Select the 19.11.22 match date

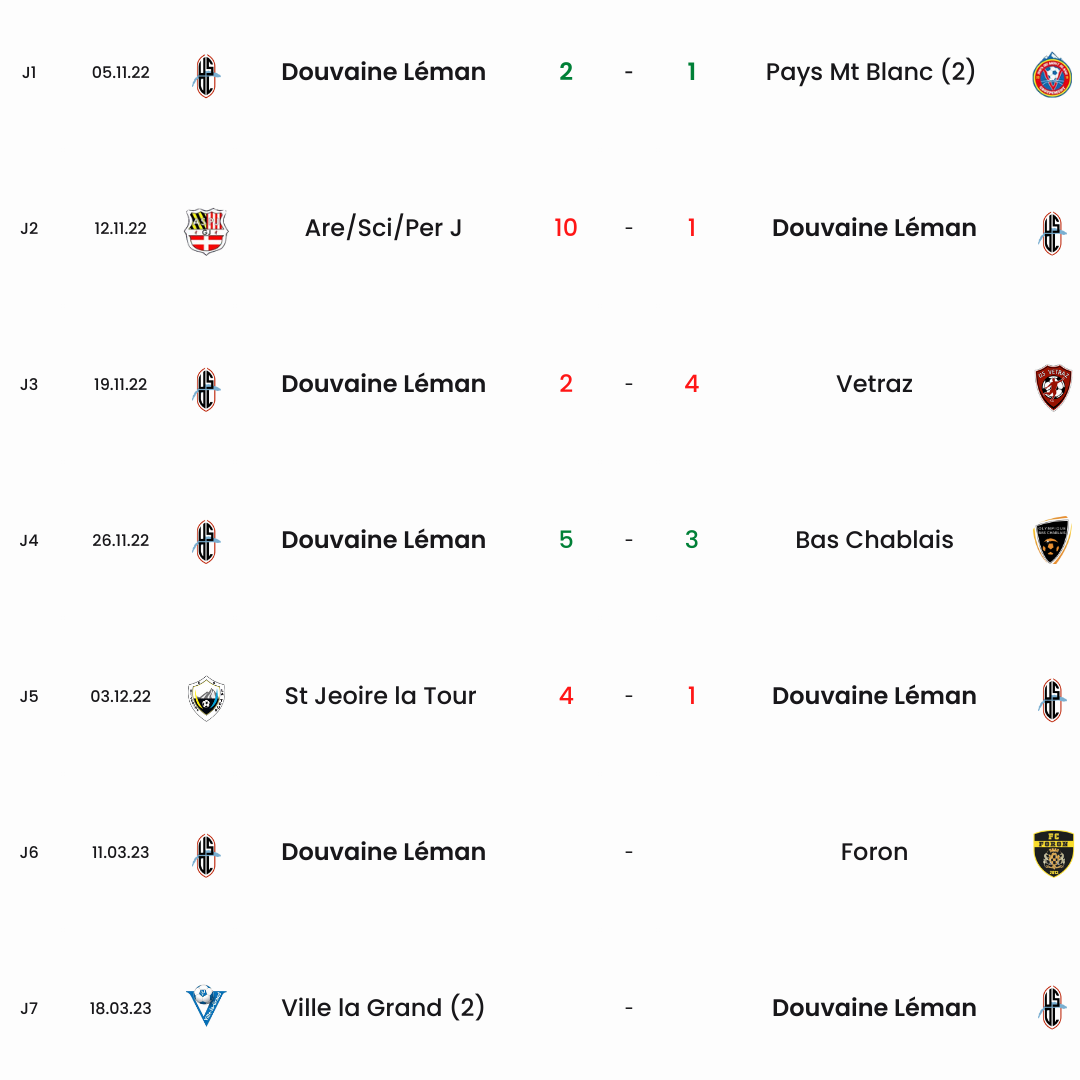[121, 384]
